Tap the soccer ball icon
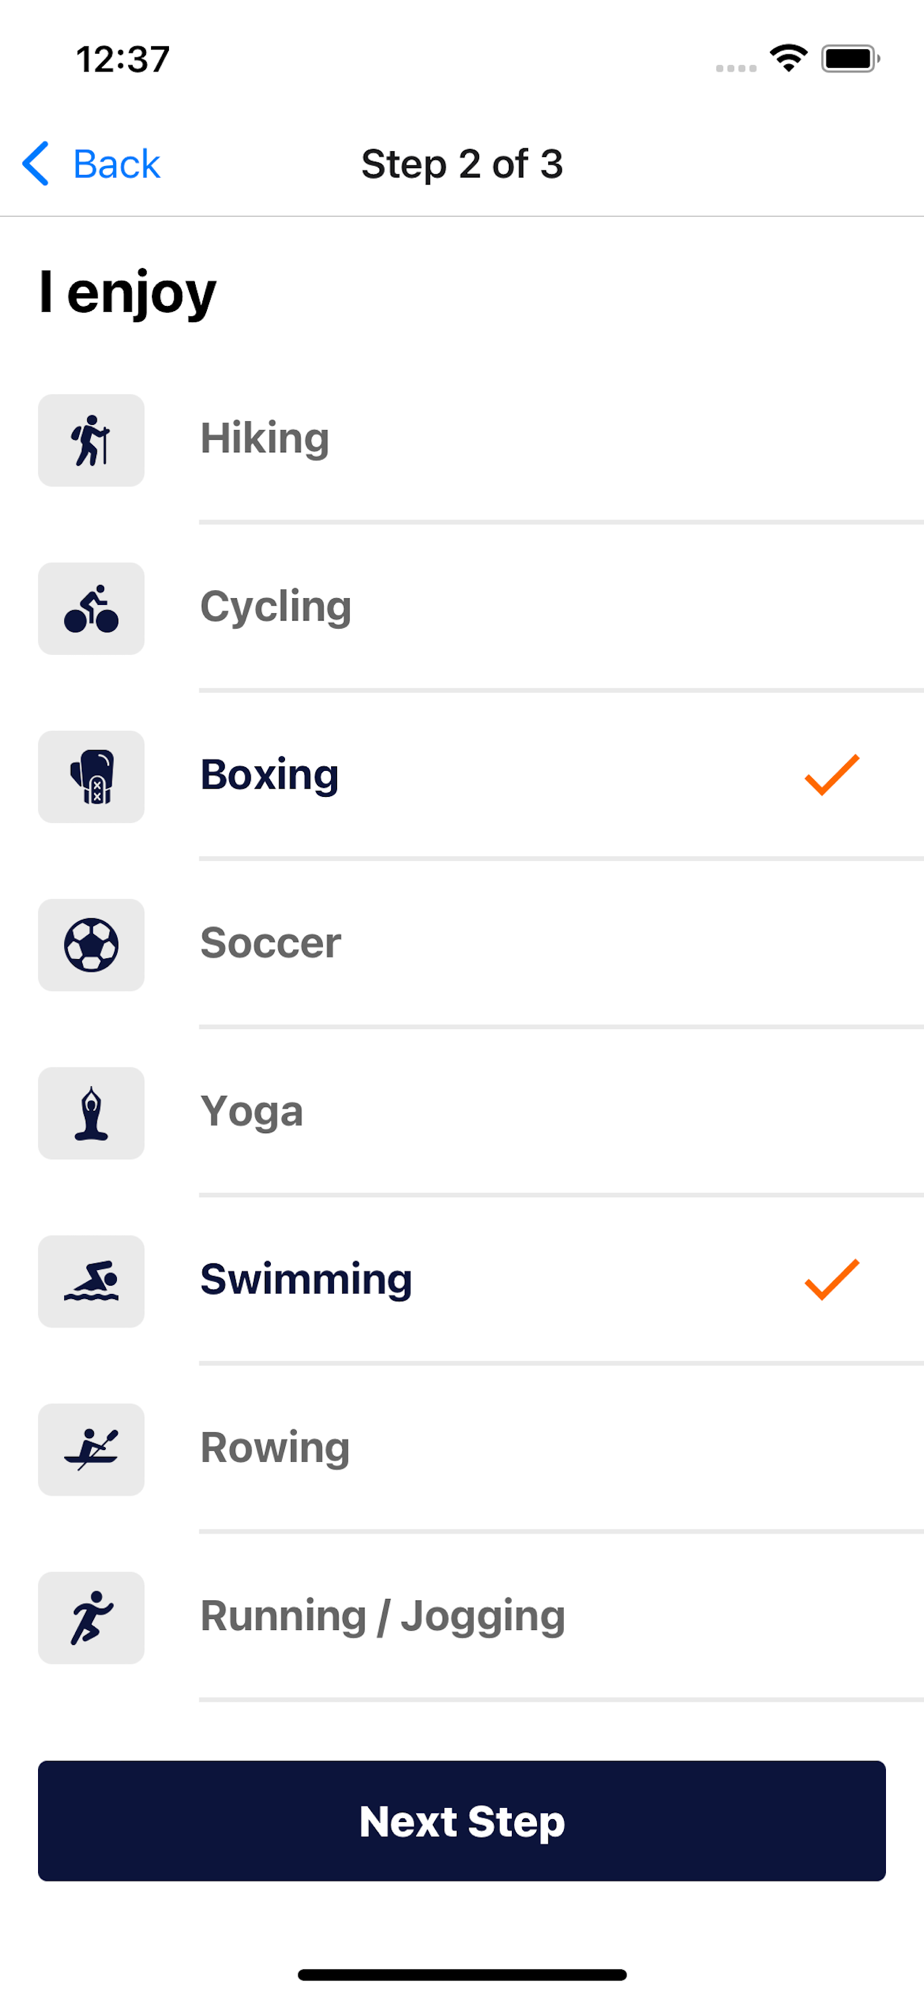The image size is (924, 2000). pyautogui.click(x=91, y=945)
